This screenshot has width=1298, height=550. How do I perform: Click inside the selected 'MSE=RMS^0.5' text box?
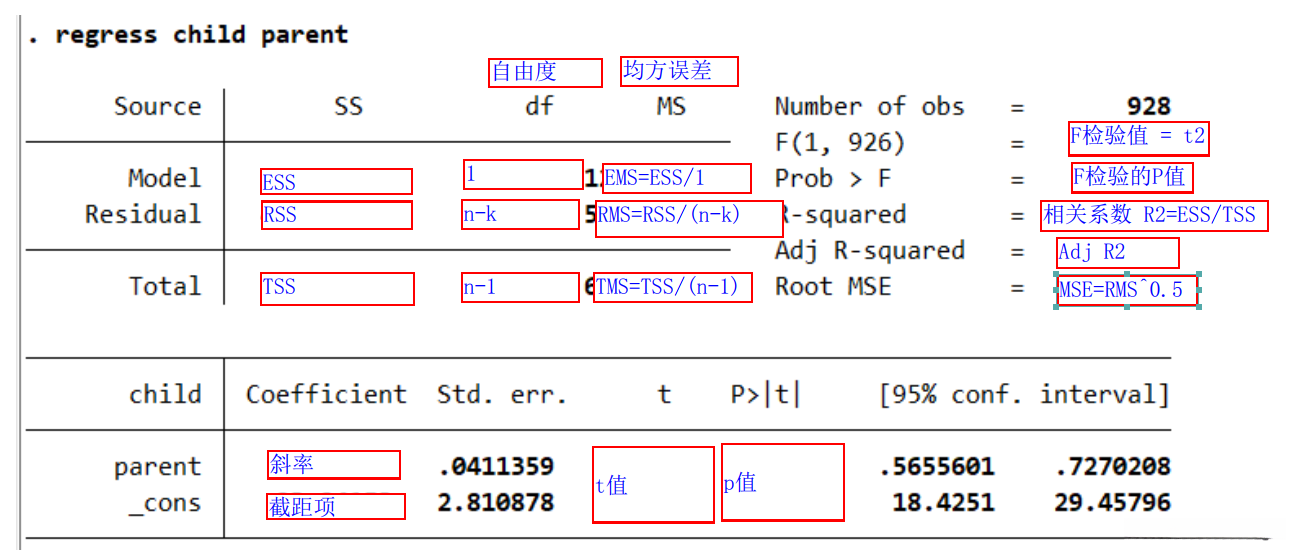[x=1127, y=291]
